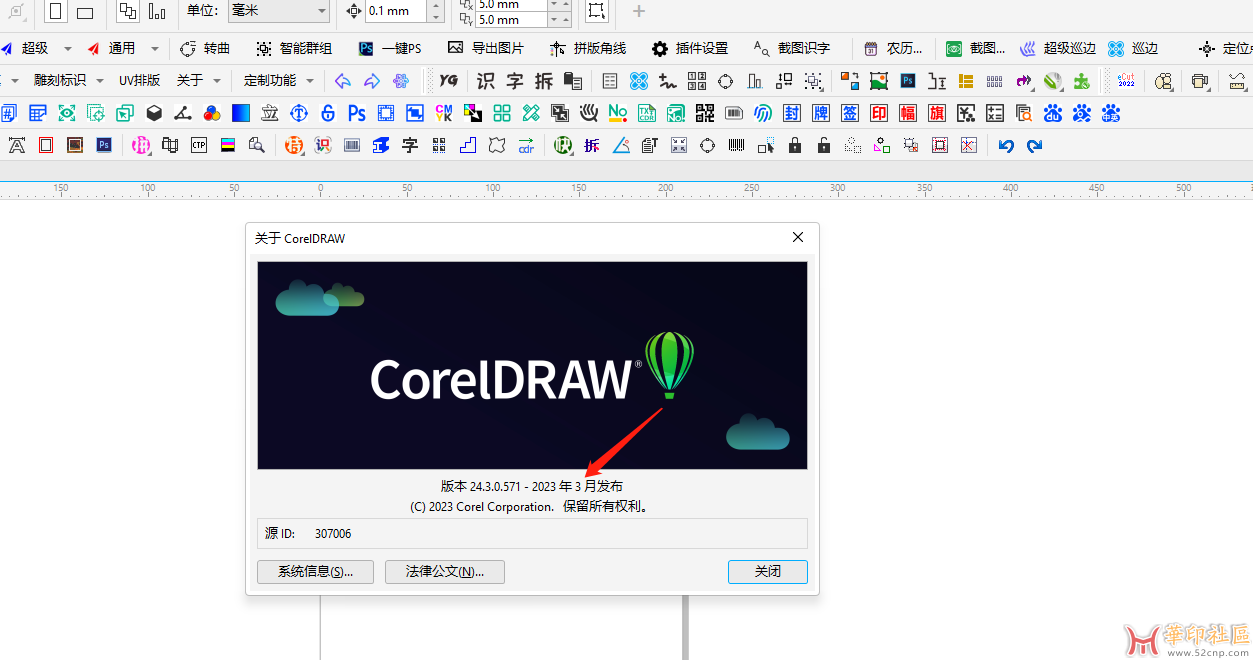Image resolution: width=1253 pixels, height=660 pixels.
Task: Click the YG icon
Action: (449, 81)
